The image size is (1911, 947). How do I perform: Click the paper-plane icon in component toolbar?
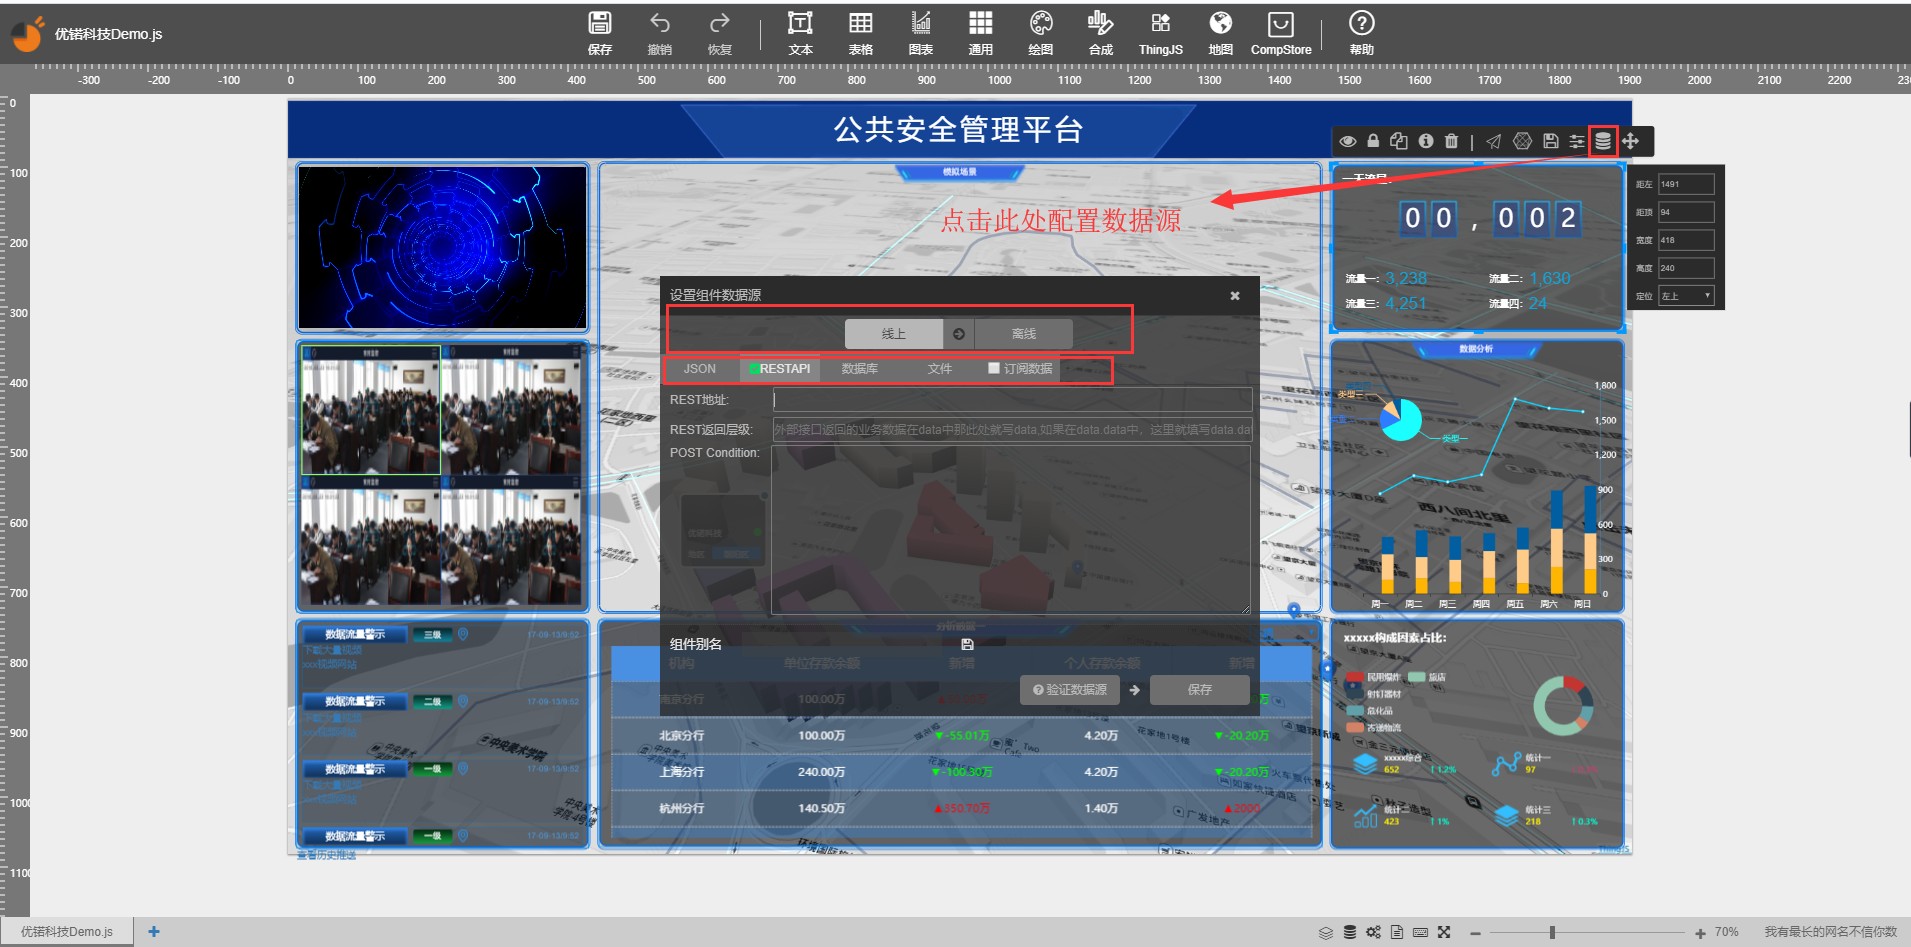tap(1494, 141)
